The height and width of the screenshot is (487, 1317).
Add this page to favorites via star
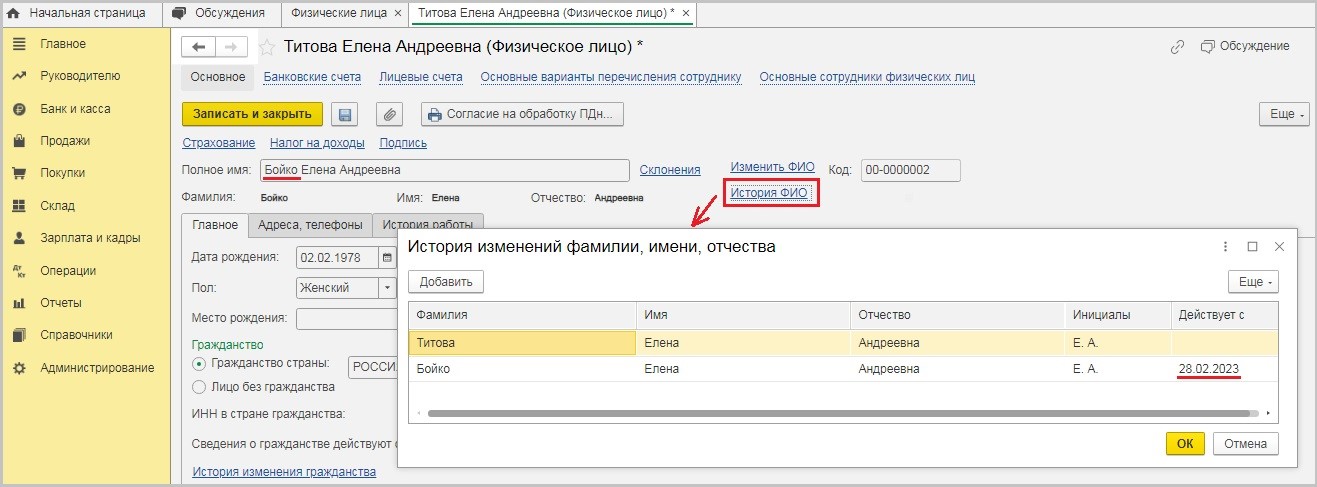pos(267,47)
